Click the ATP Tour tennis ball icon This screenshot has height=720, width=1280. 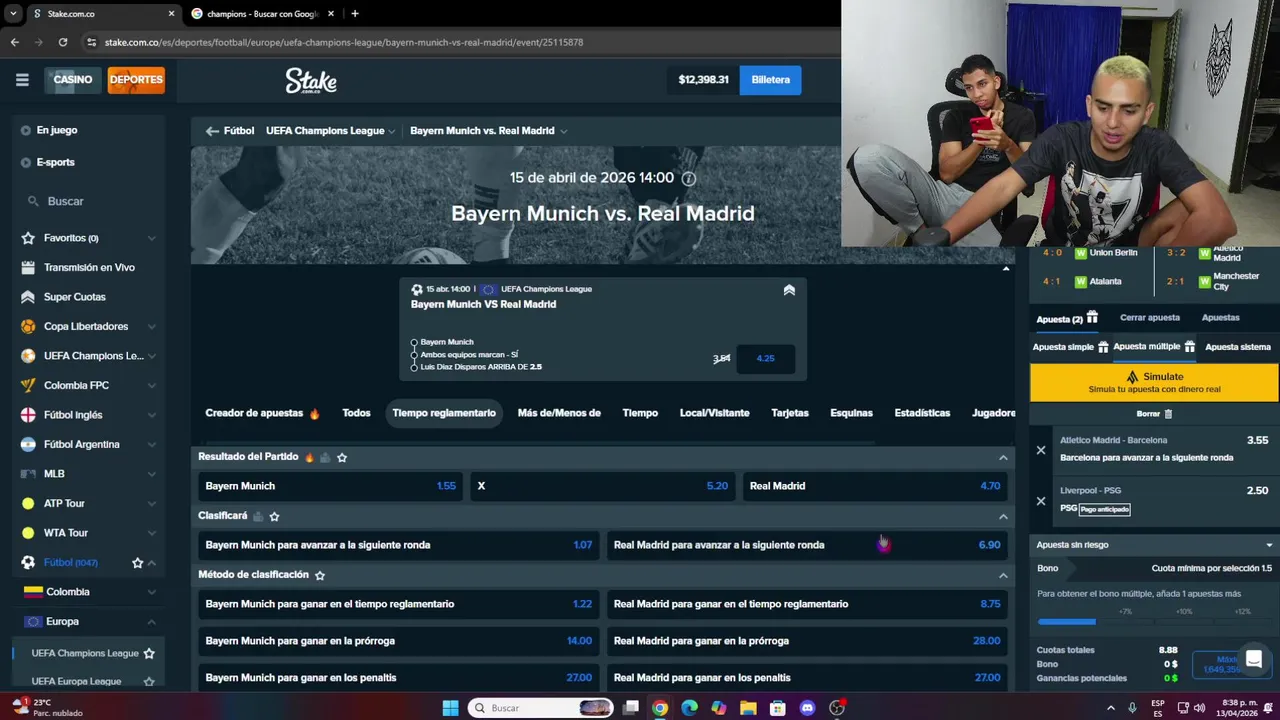pyautogui.click(x=28, y=503)
